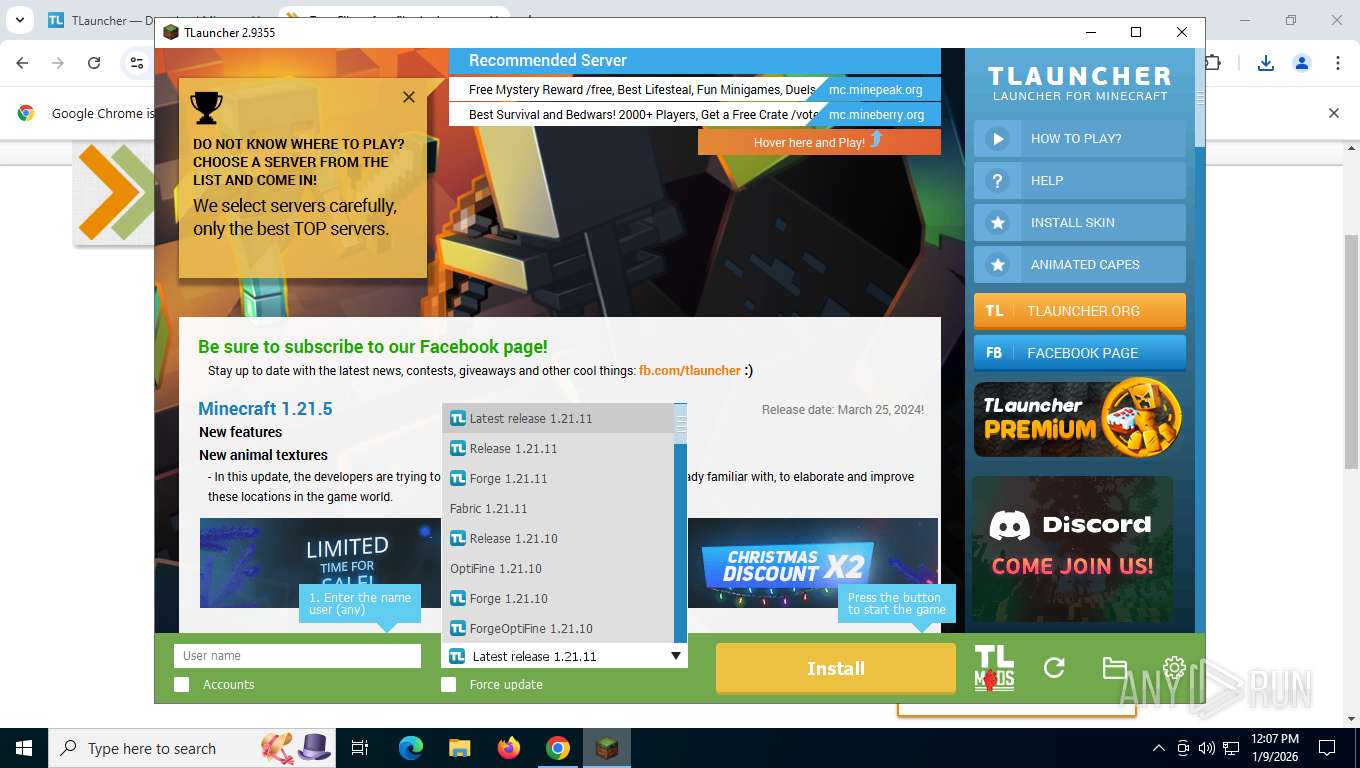1360x768 pixels.
Task: Visit TLAUNCHER.ORG orange button
Action: click(1080, 311)
